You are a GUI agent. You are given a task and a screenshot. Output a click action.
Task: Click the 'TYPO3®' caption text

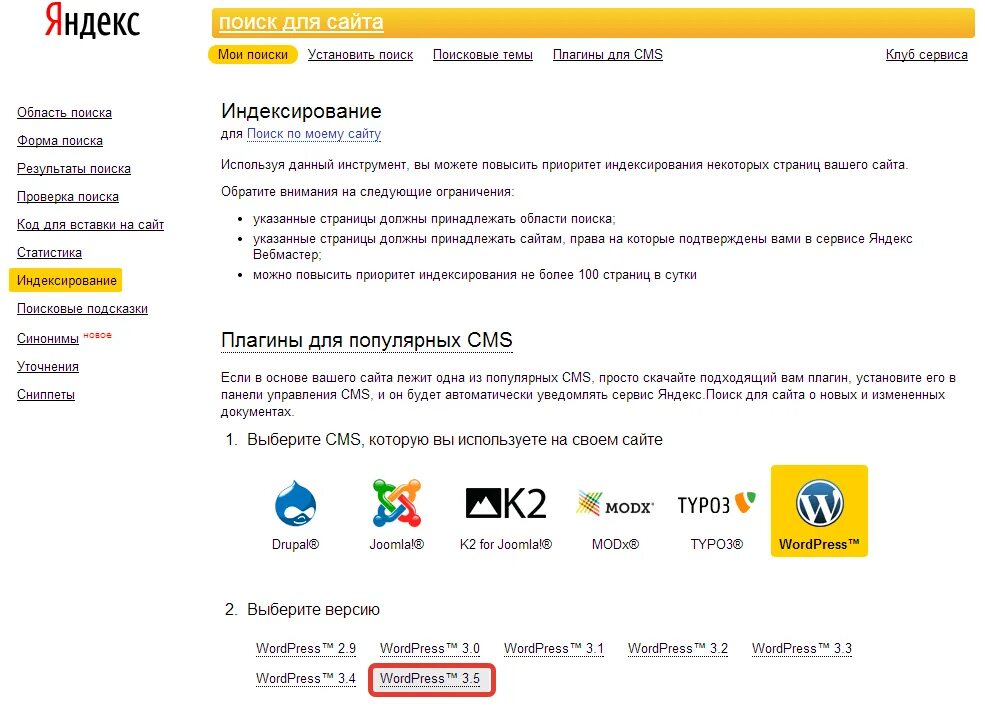(x=716, y=544)
